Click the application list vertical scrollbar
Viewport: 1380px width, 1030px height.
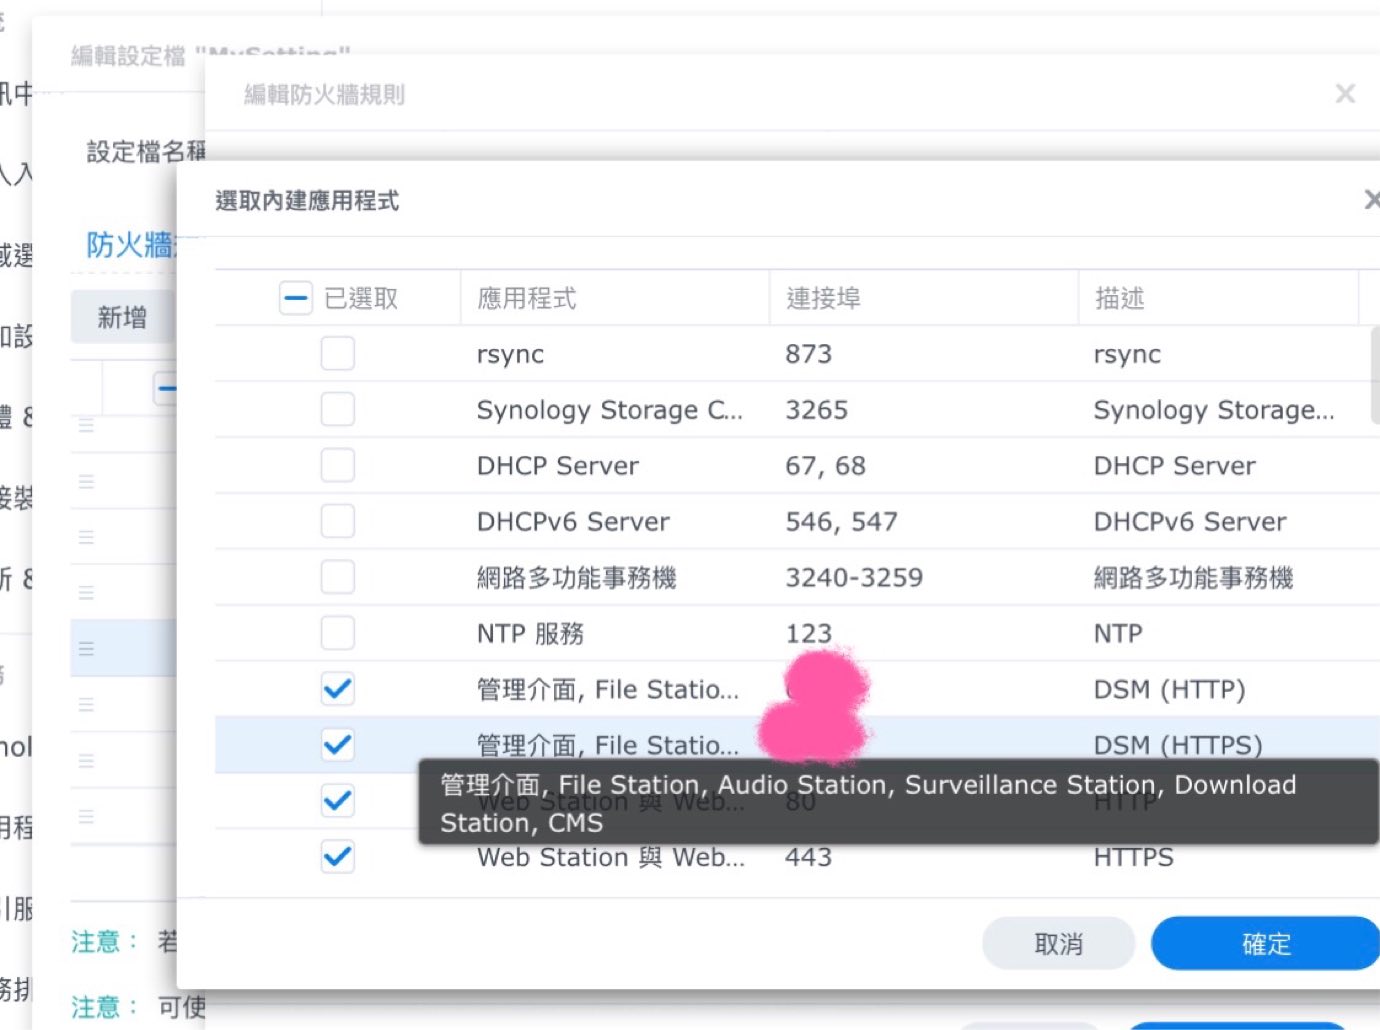[x=1375, y=375]
